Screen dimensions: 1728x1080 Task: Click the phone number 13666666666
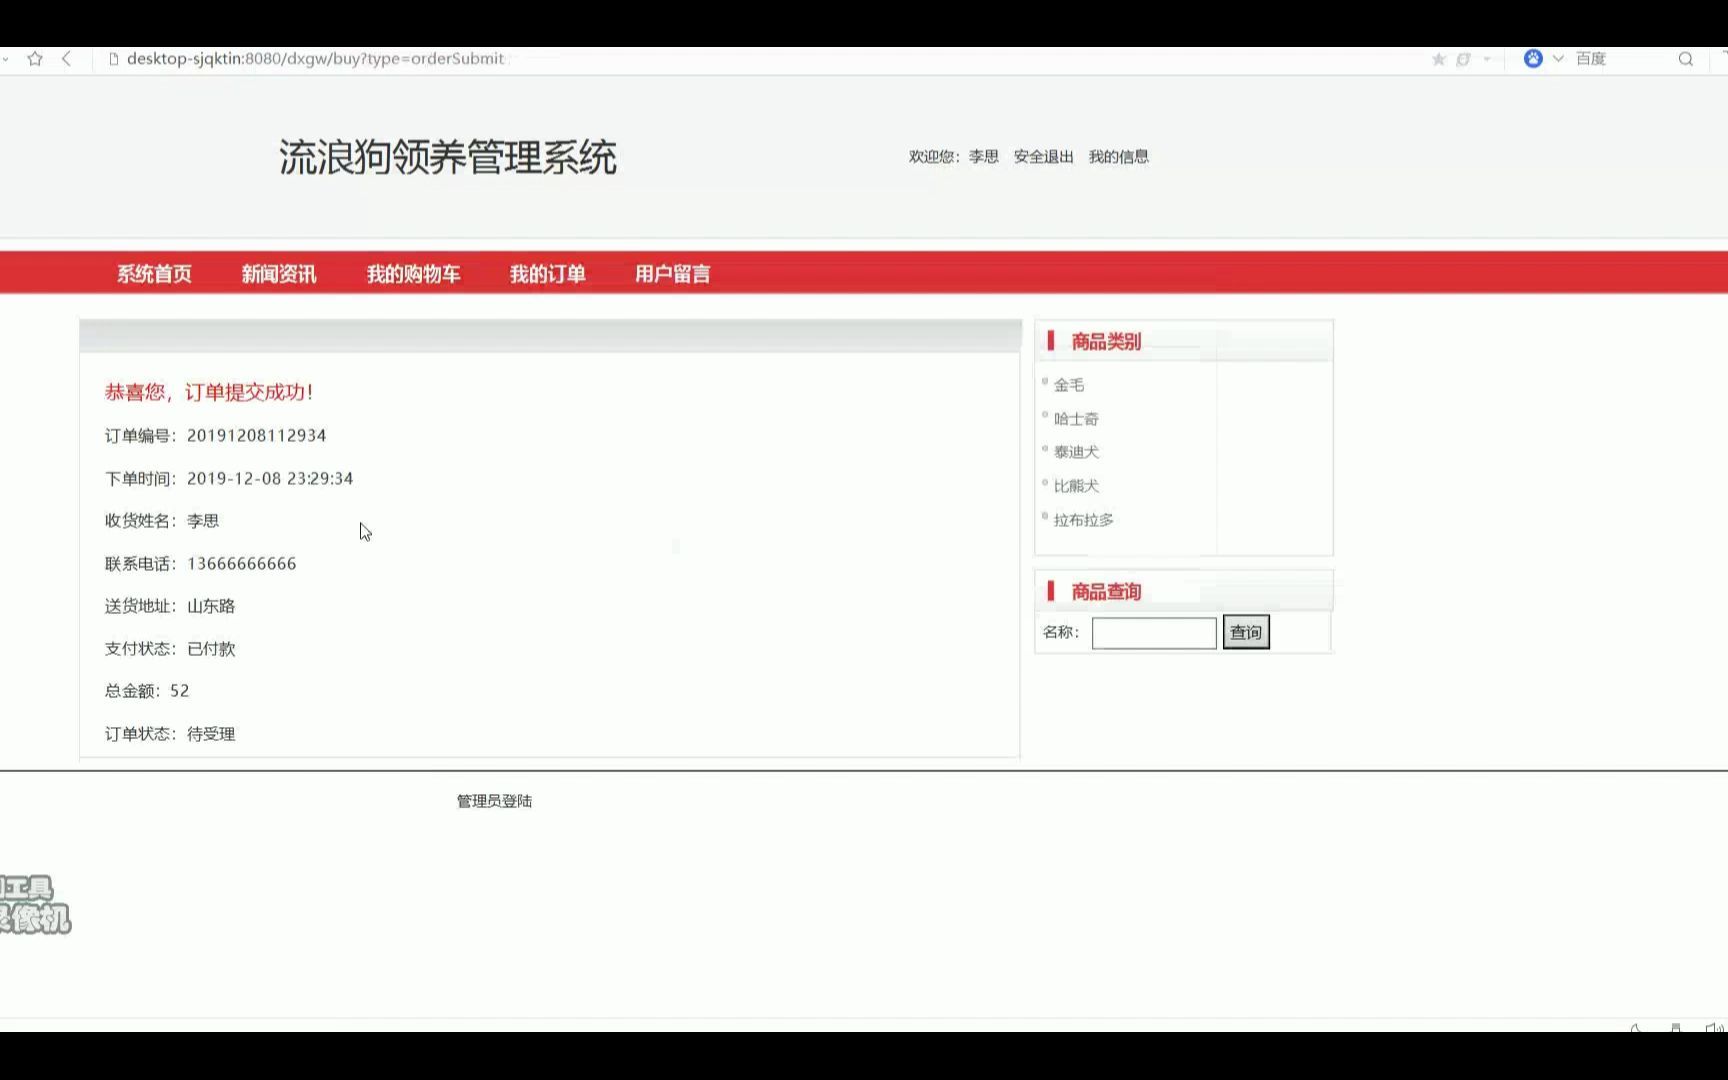click(x=242, y=564)
